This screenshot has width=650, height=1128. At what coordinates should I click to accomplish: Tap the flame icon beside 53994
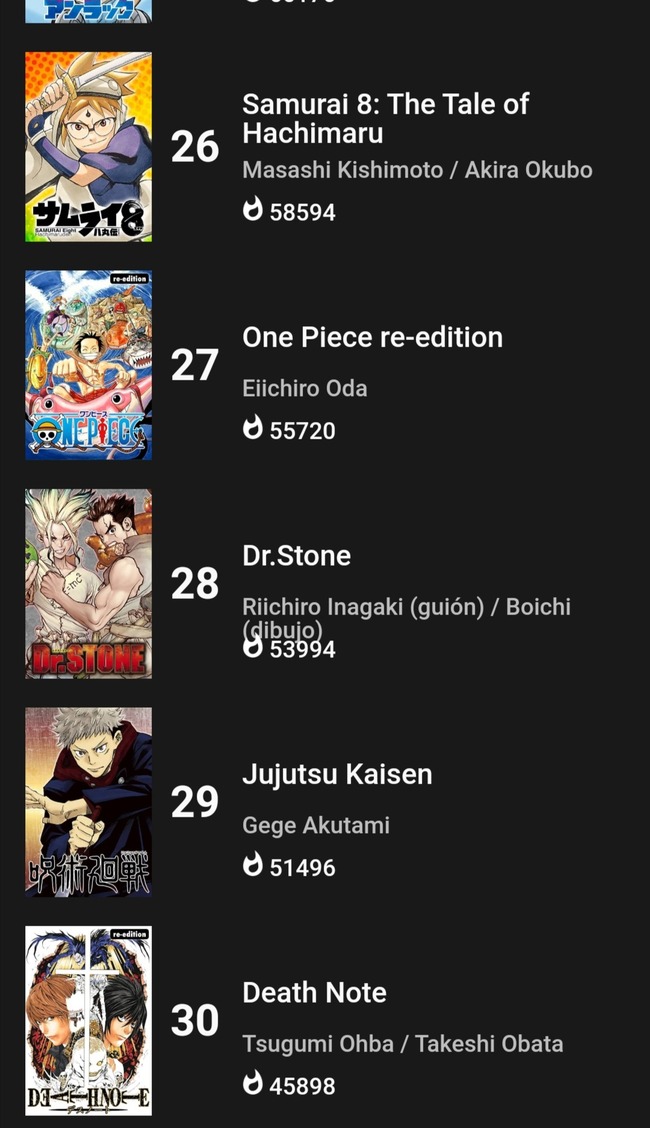click(252, 646)
